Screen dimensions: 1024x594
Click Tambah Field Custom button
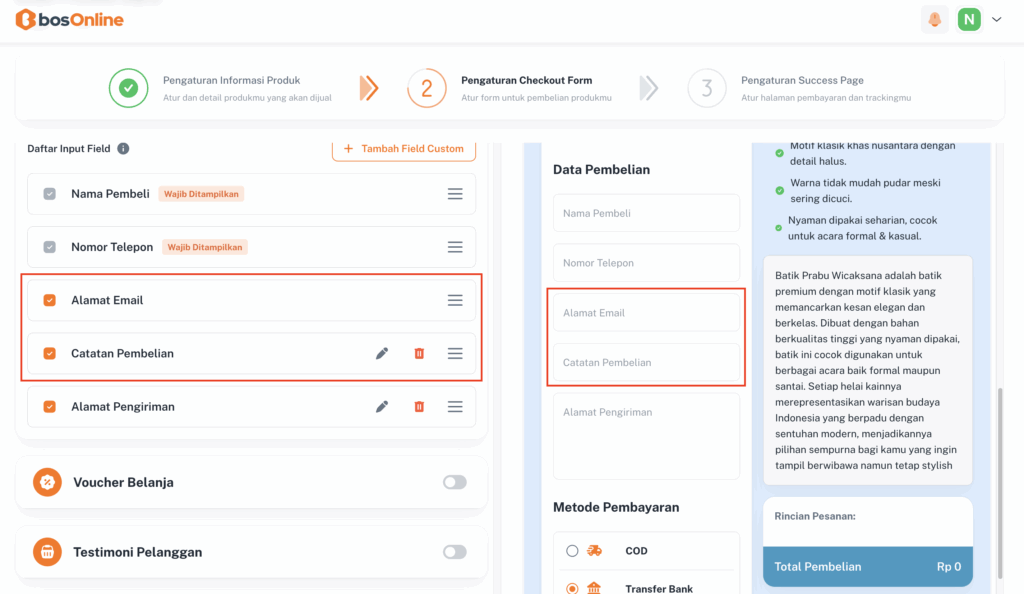click(404, 149)
